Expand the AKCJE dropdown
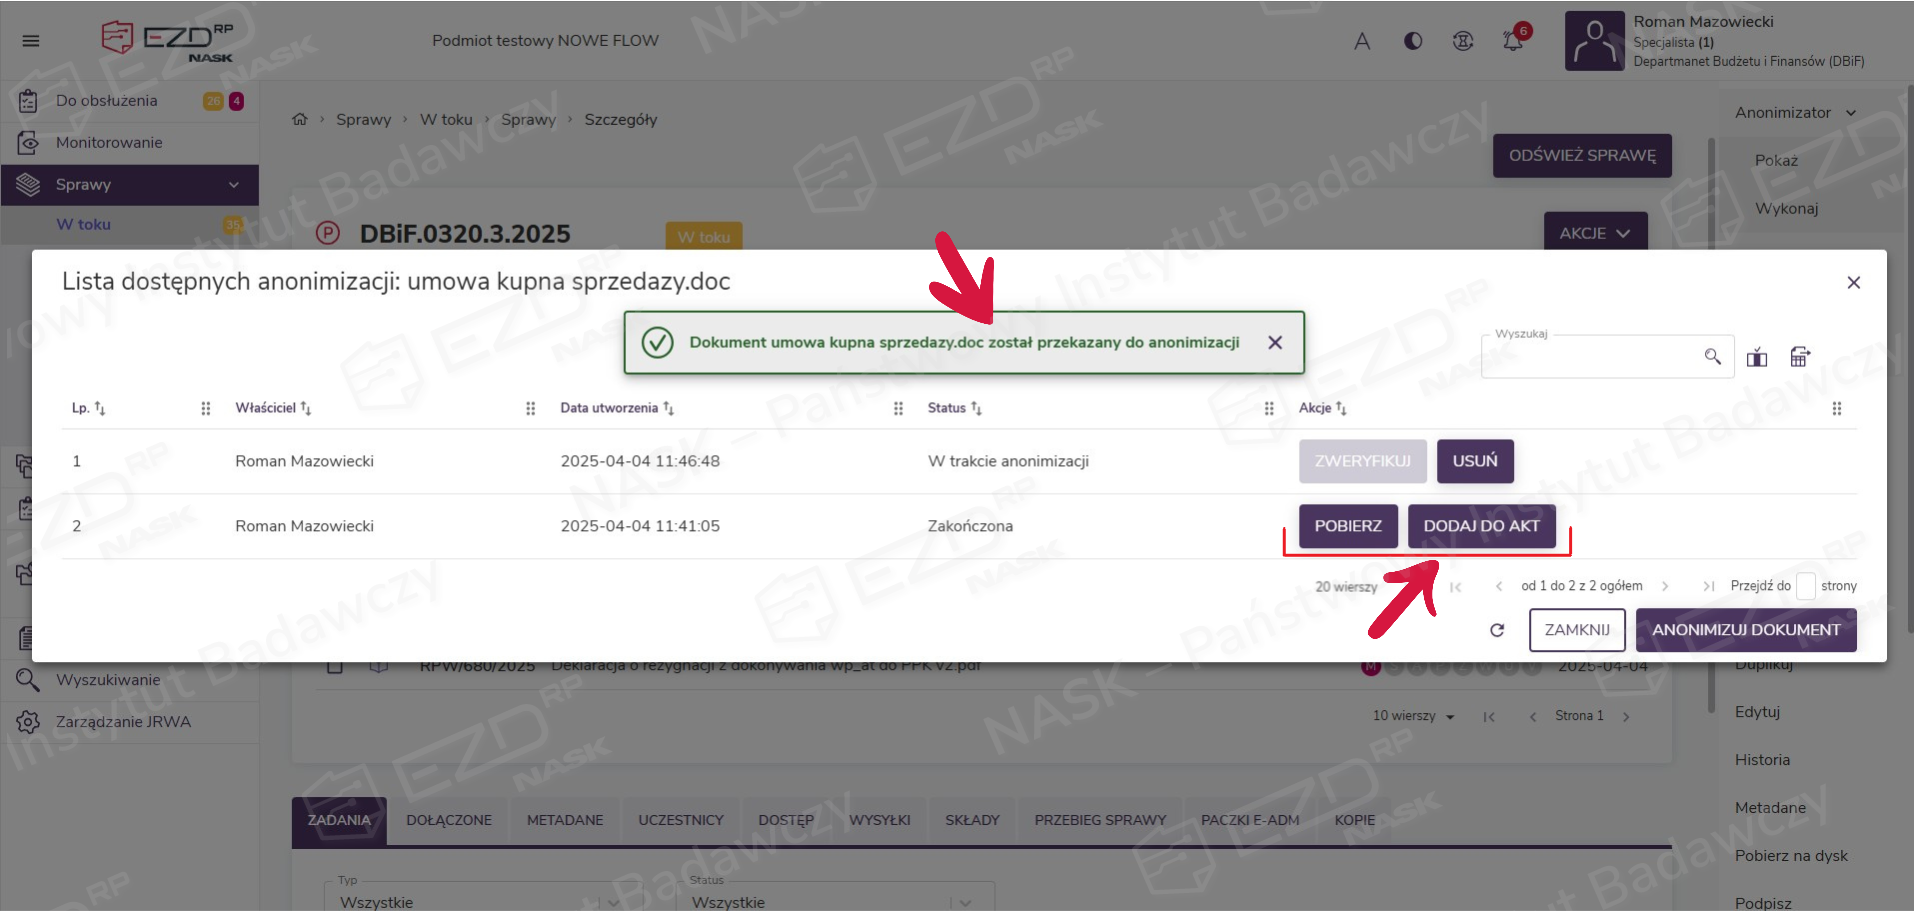 pyautogui.click(x=1595, y=233)
